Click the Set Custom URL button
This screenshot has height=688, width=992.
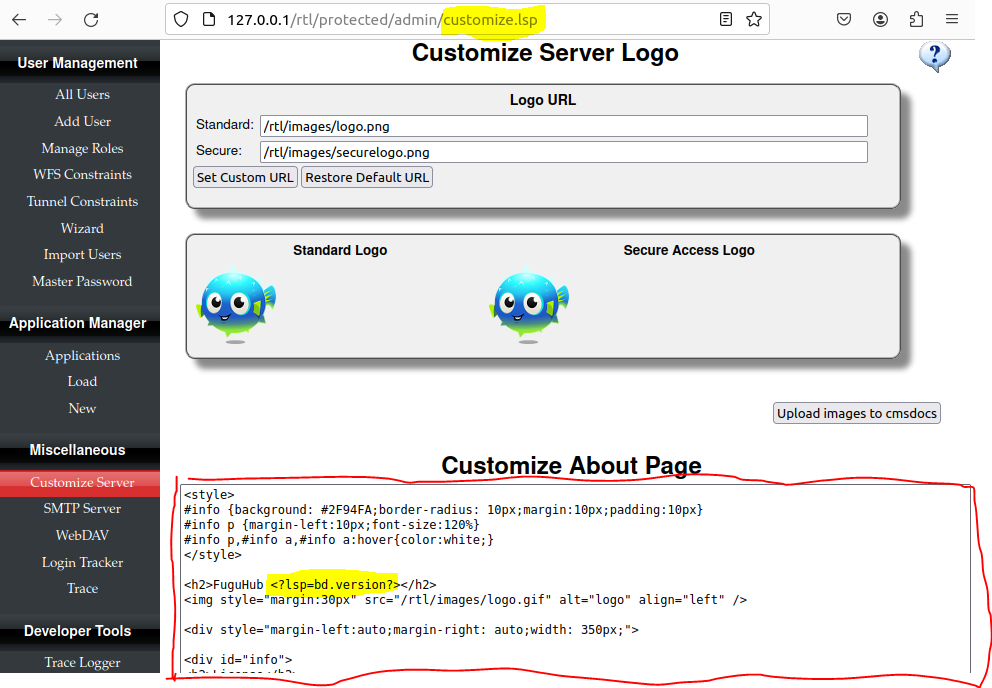point(245,177)
